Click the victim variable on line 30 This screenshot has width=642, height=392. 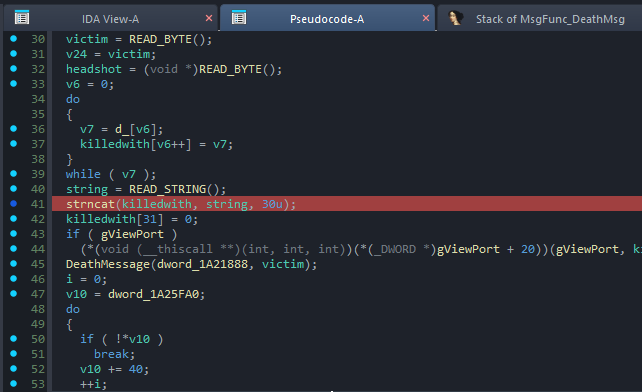tap(87, 39)
